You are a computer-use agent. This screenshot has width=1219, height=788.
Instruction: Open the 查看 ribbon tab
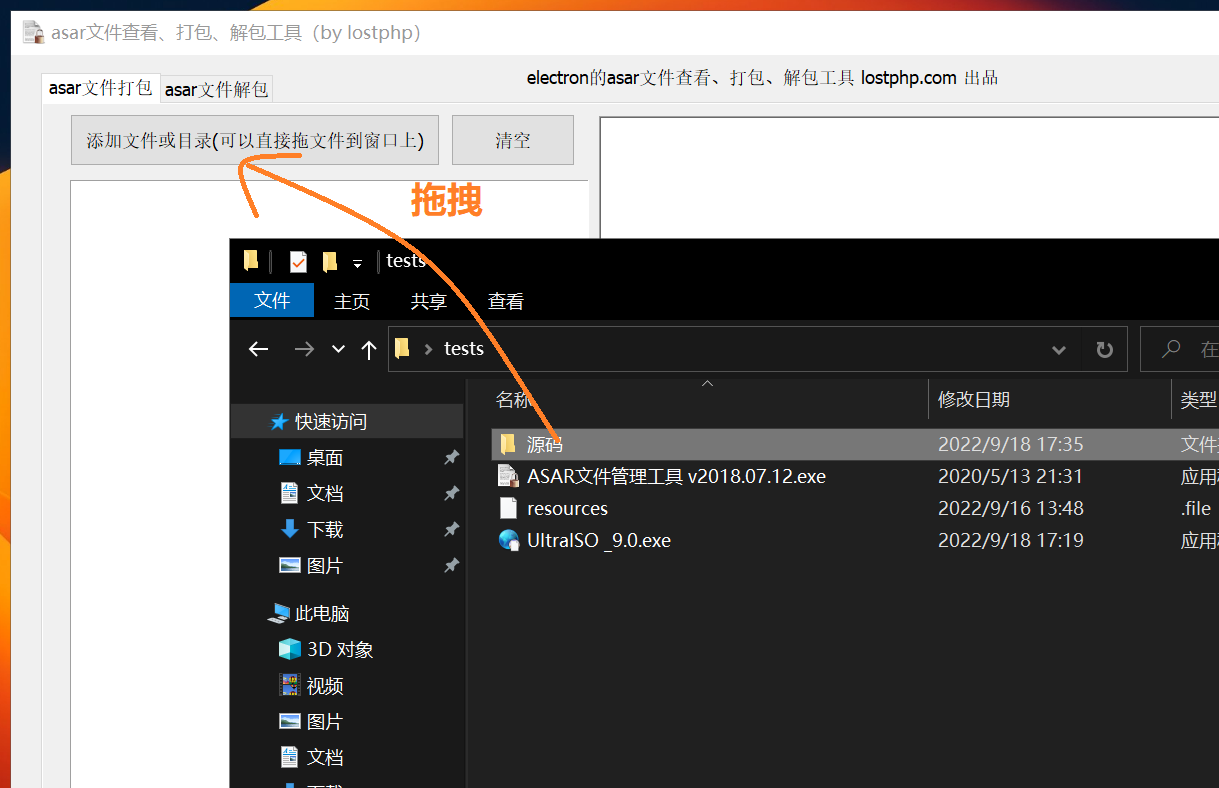point(506,301)
